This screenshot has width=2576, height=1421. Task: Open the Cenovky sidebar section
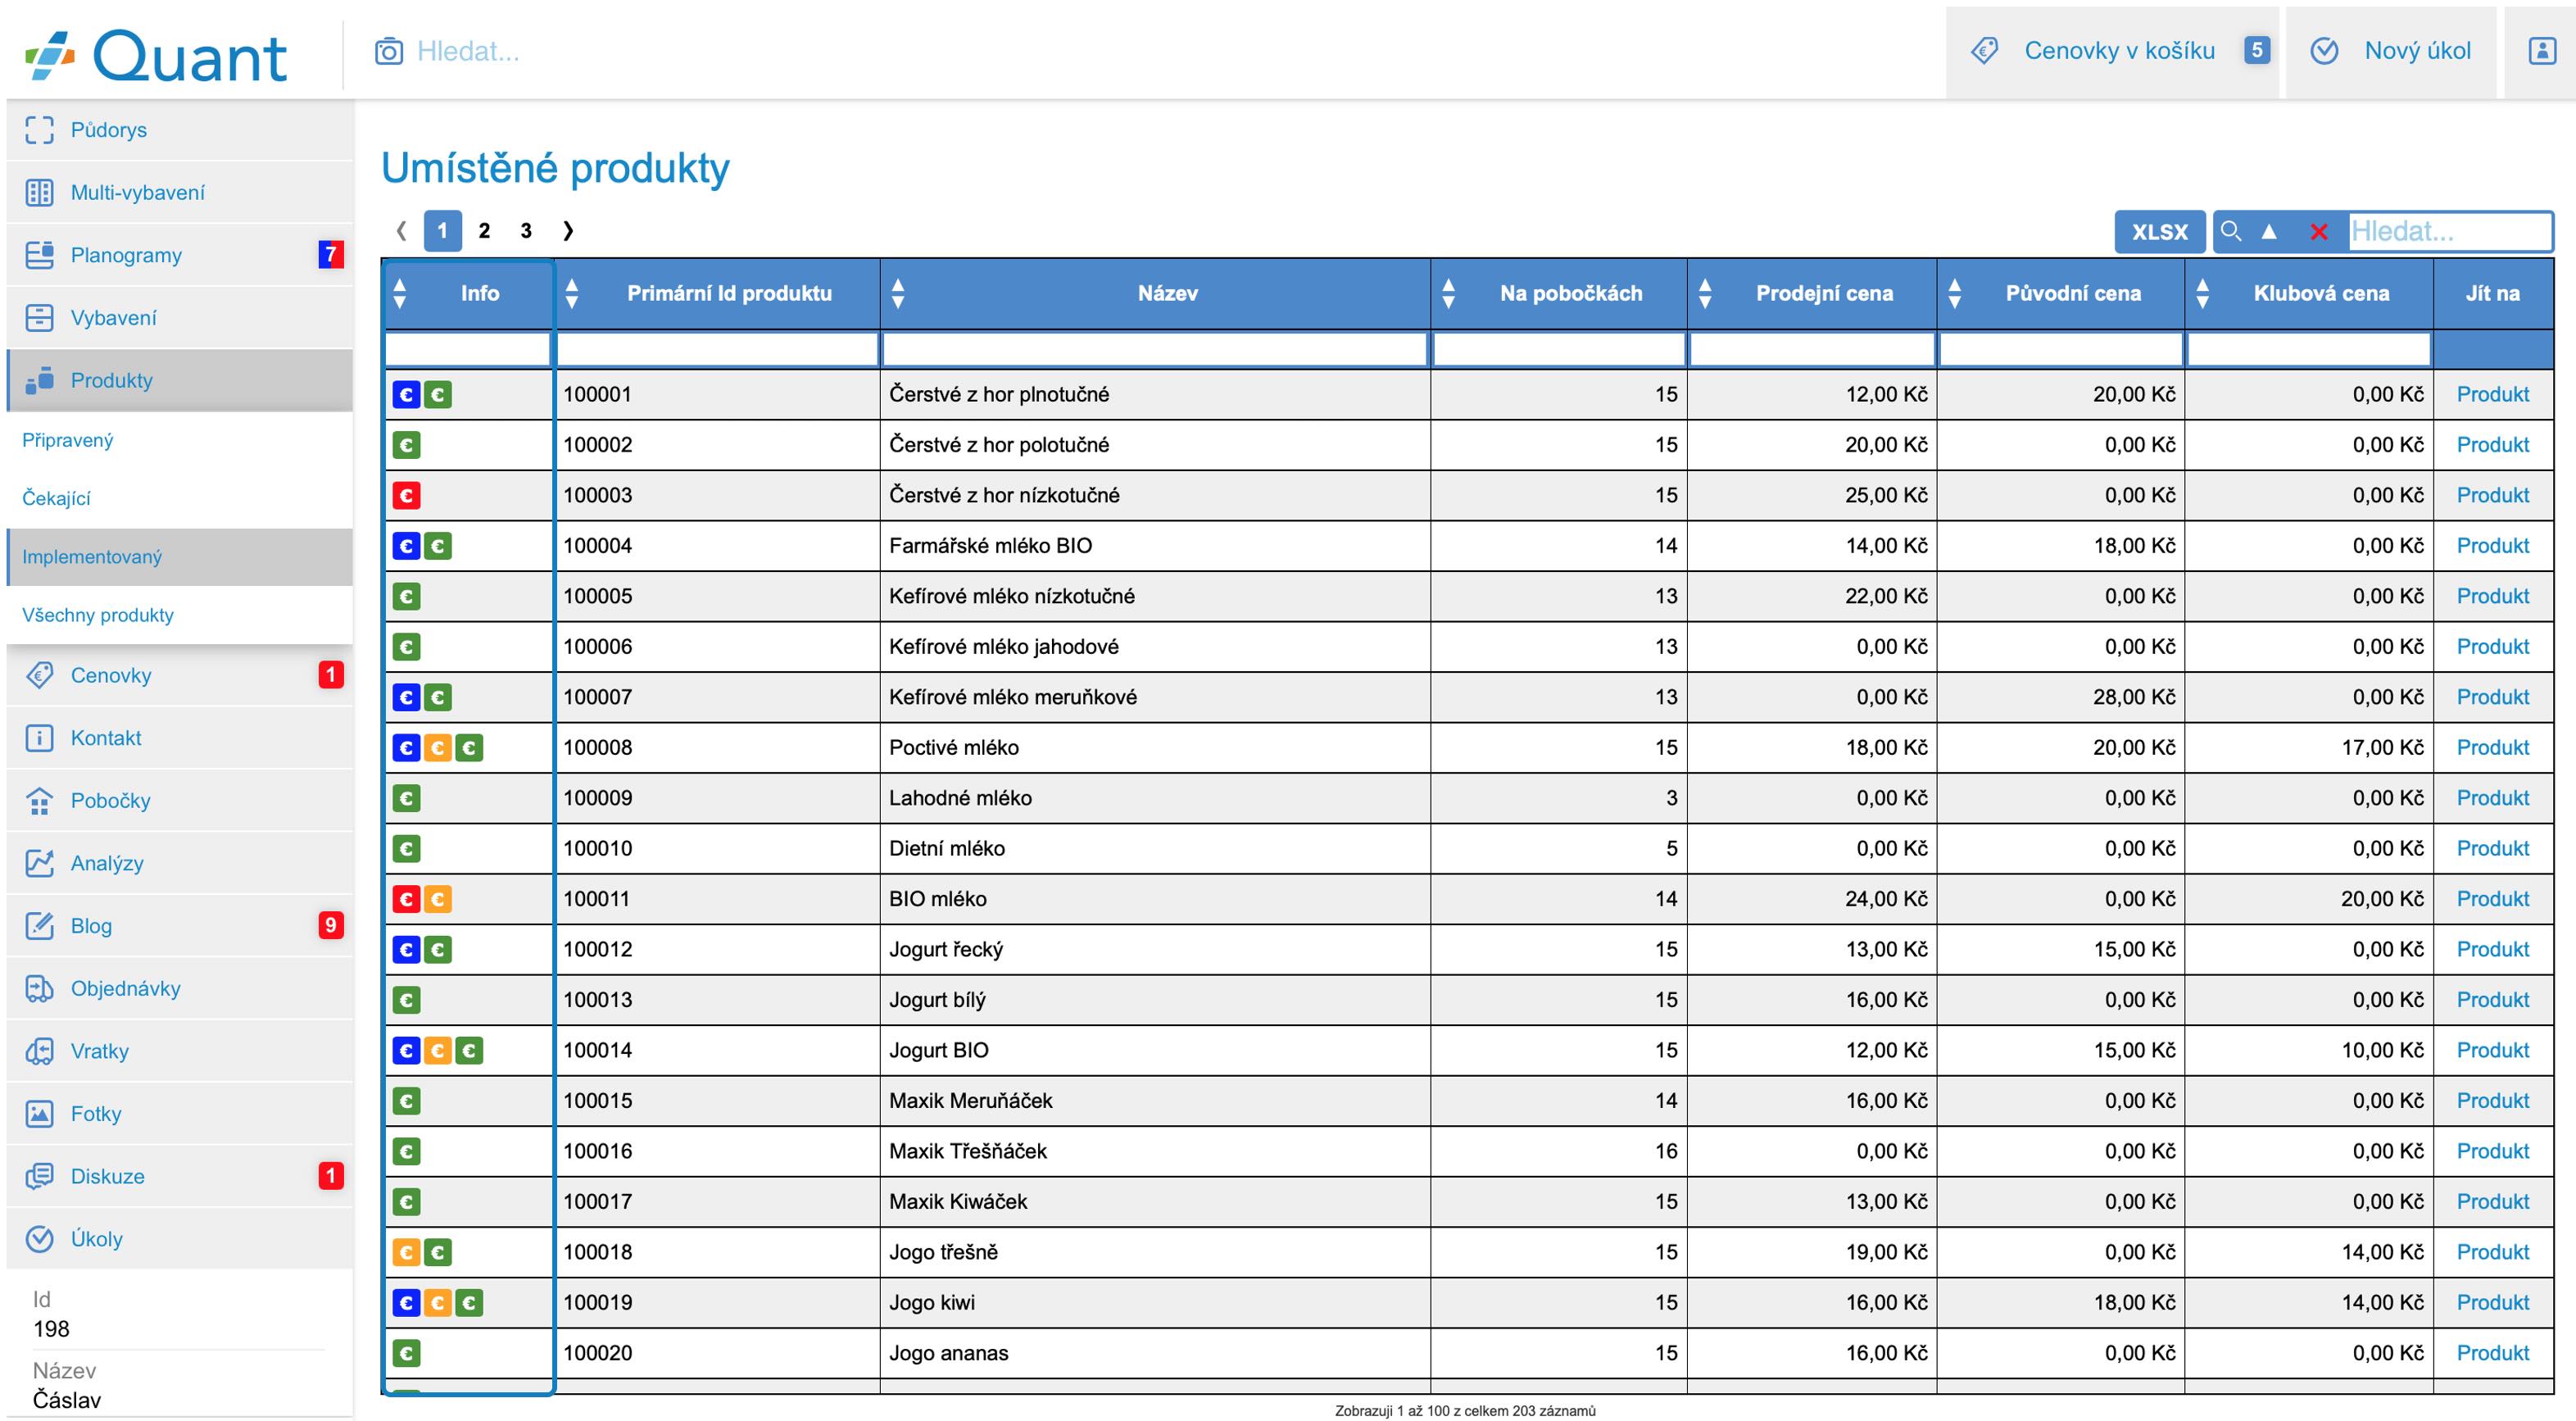[180, 675]
